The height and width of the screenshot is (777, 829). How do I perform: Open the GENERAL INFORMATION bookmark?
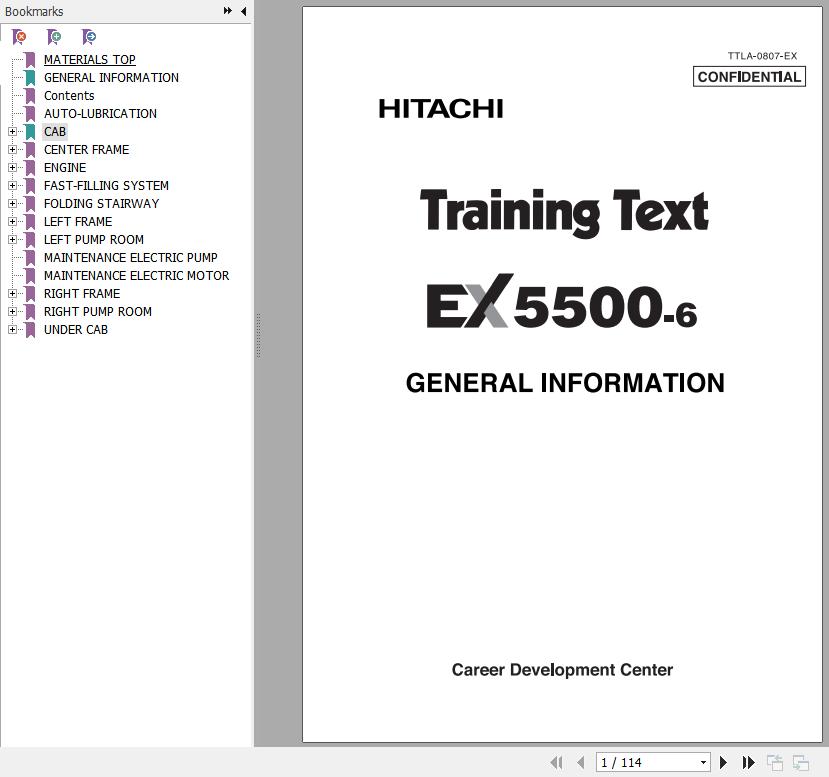coord(111,78)
